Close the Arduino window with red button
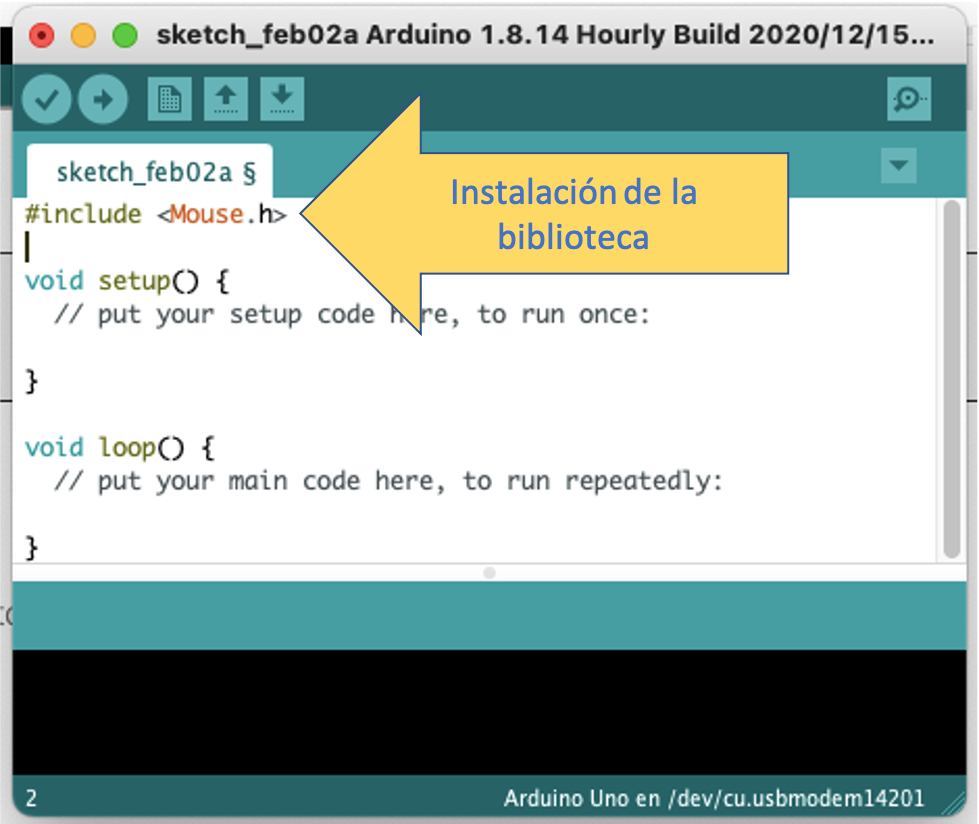 pos(42,36)
